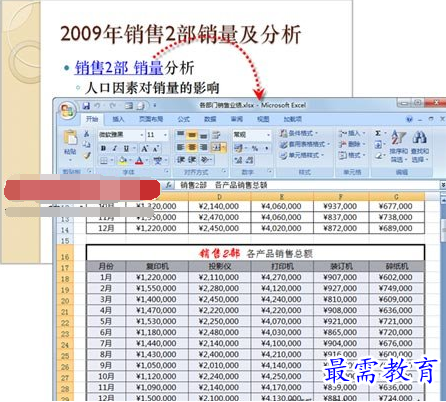Click the AutoSum sigma icon

click(x=378, y=133)
